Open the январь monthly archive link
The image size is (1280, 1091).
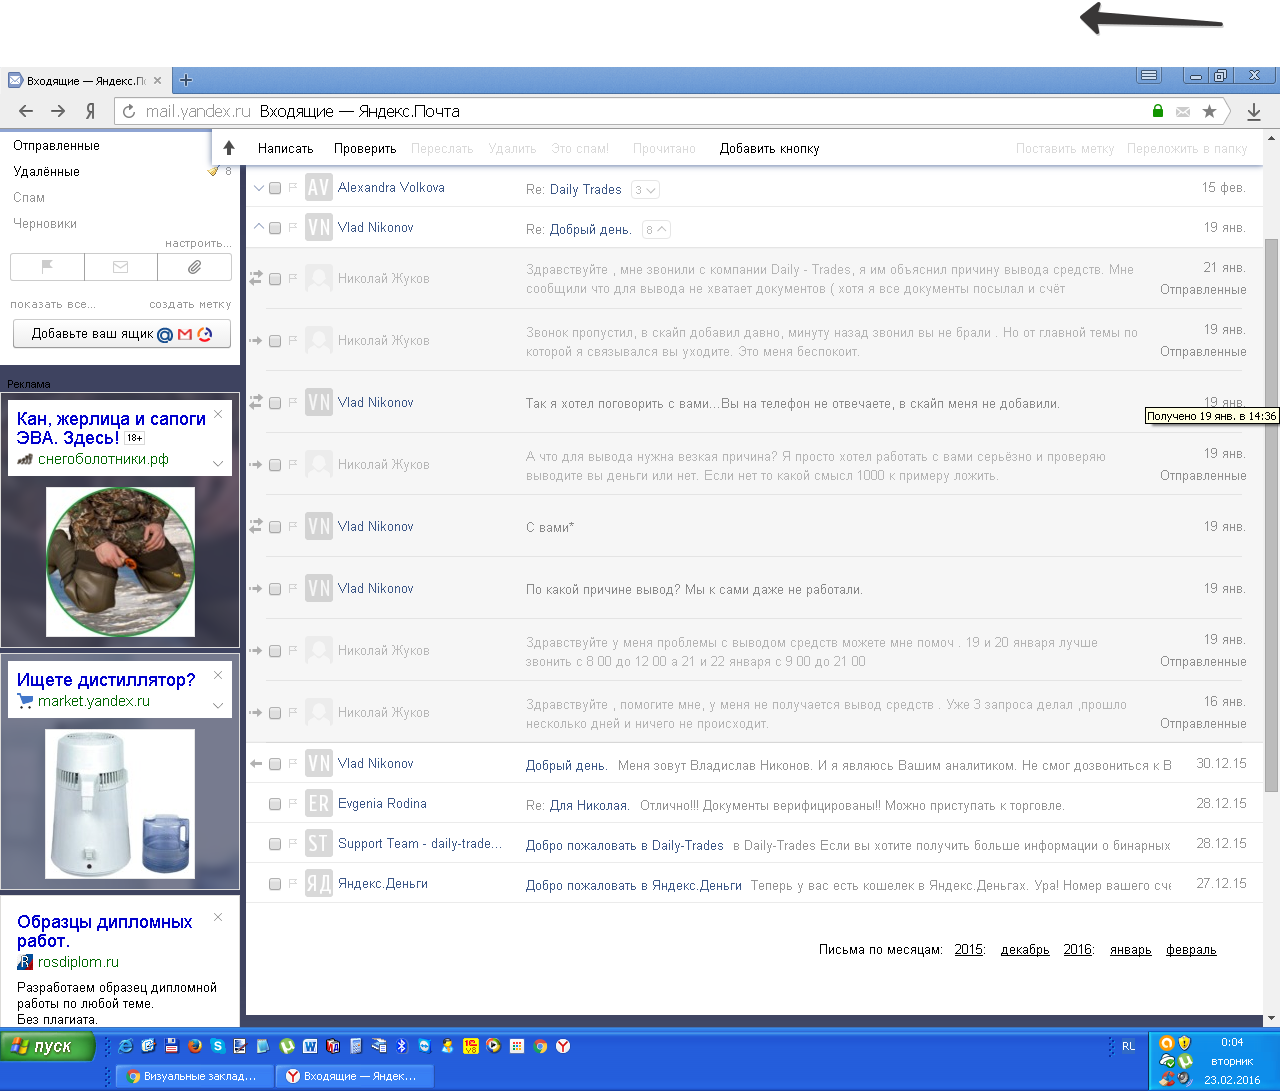tap(1130, 950)
